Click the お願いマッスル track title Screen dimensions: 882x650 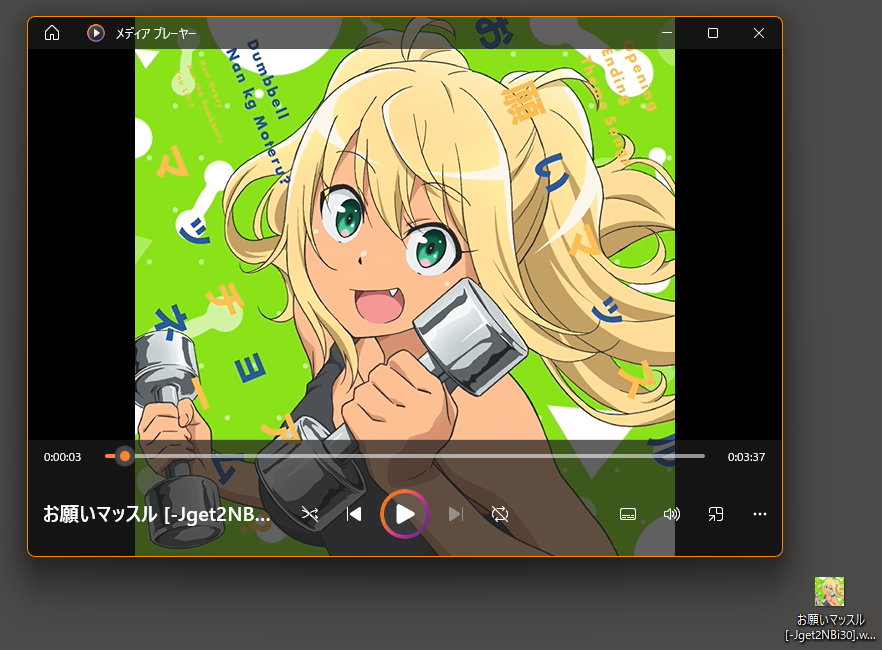[157, 515]
